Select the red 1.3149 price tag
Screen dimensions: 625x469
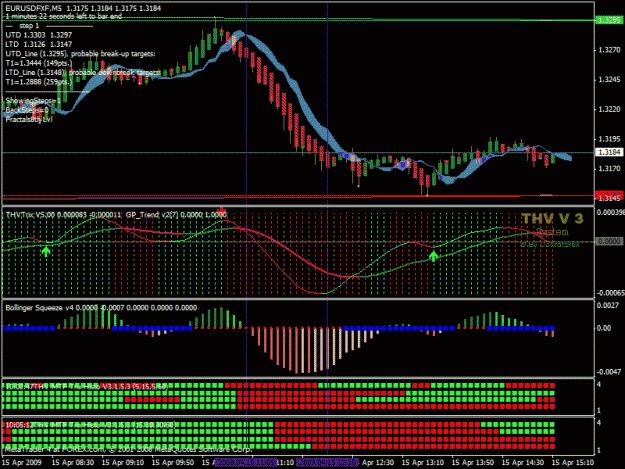click(609, 195)
